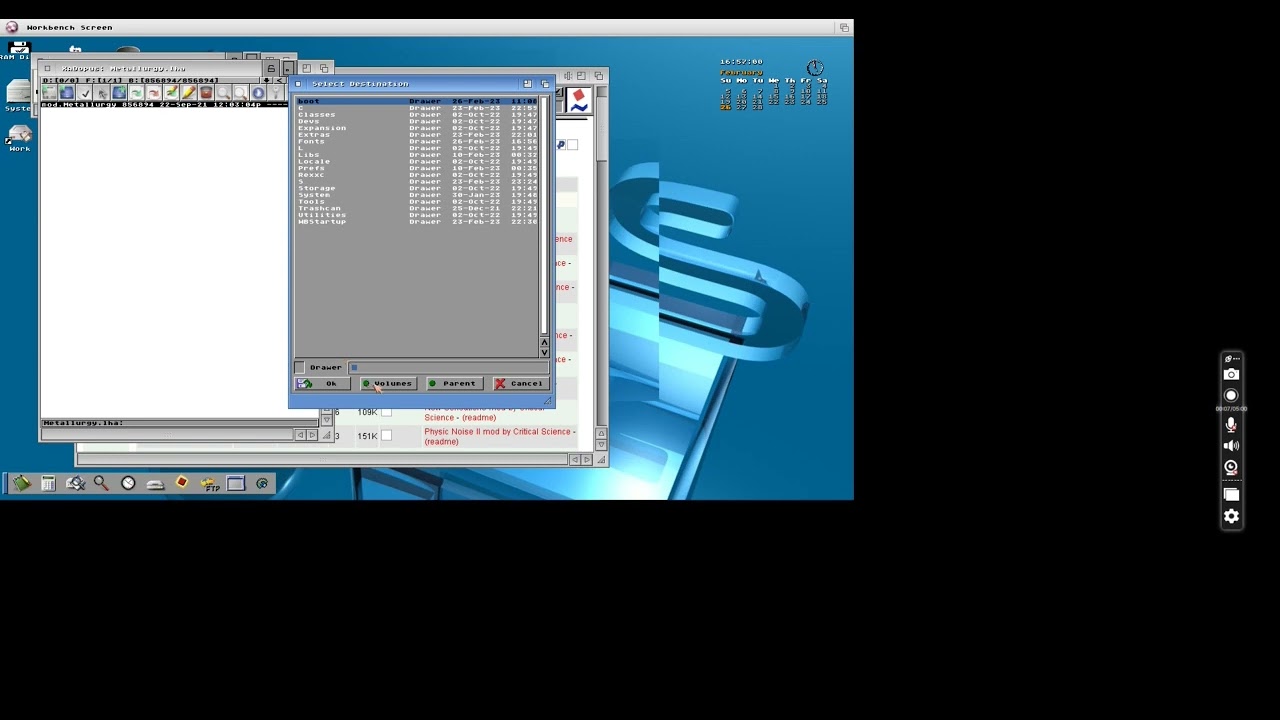Click the mouse pointer icon in XADOpus toolbar
The width and height of the screenshot is (1280, 720).
[103, 93]
